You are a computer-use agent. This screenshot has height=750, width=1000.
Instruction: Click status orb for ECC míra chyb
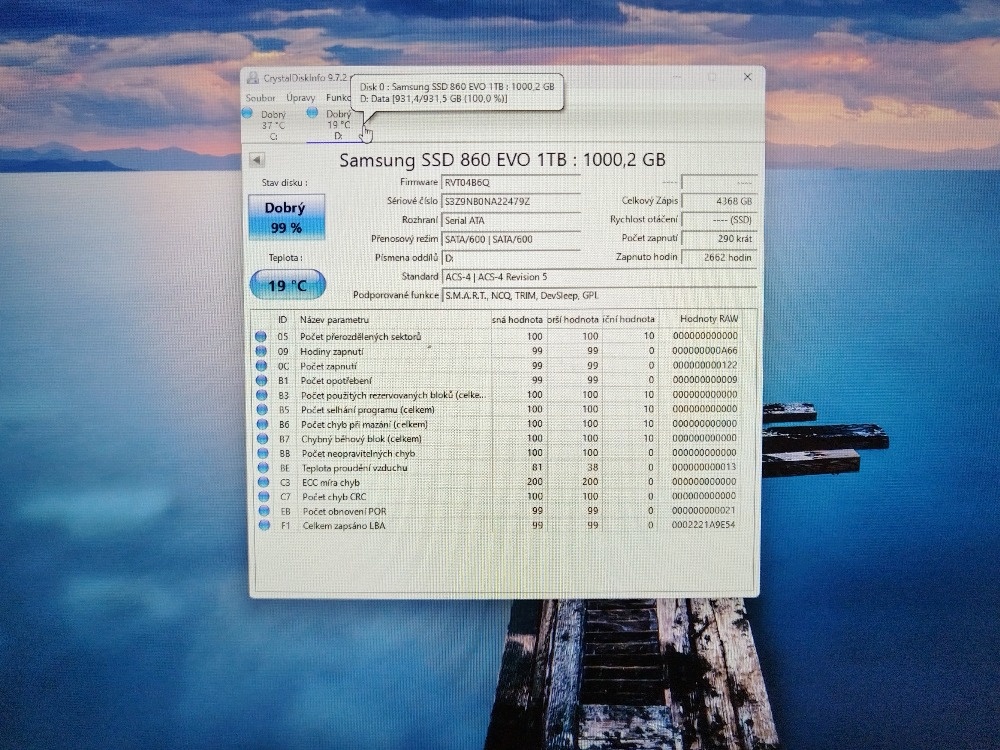[262, 482]
